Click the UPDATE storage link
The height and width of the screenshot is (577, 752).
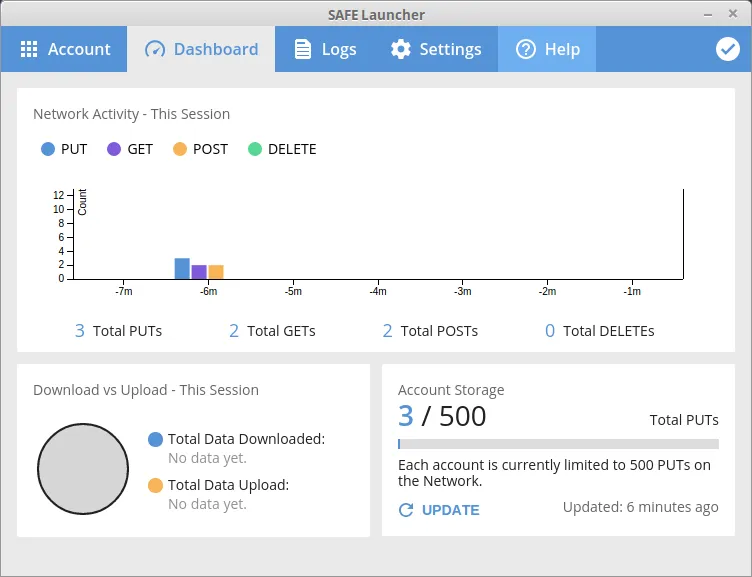pyautogui.click(x=450, y=510)
